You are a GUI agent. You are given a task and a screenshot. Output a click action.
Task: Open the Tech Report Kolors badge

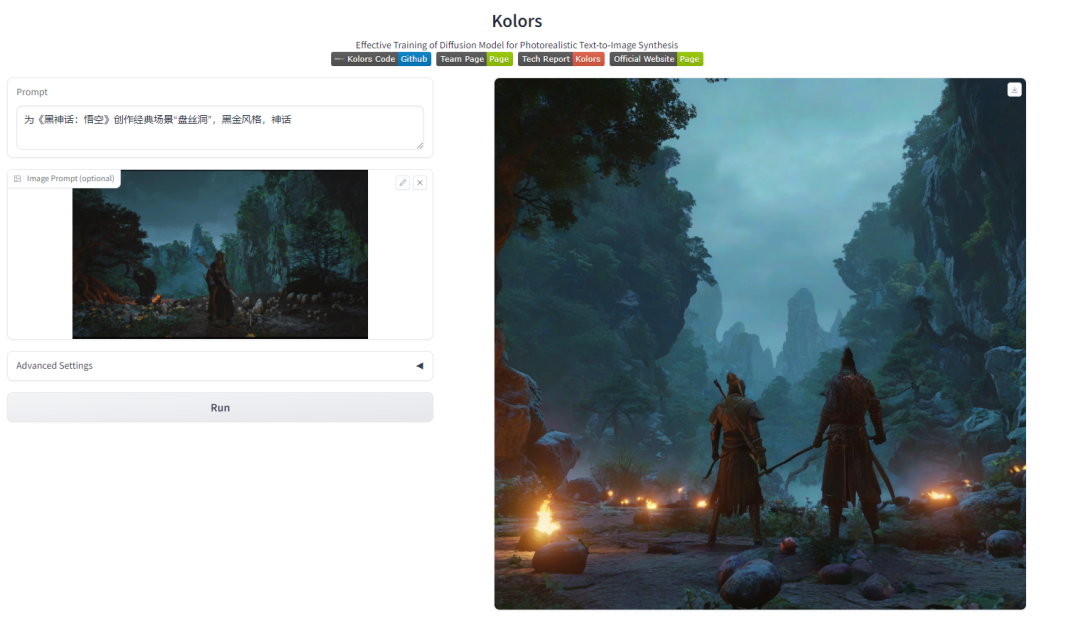(560, 59)
